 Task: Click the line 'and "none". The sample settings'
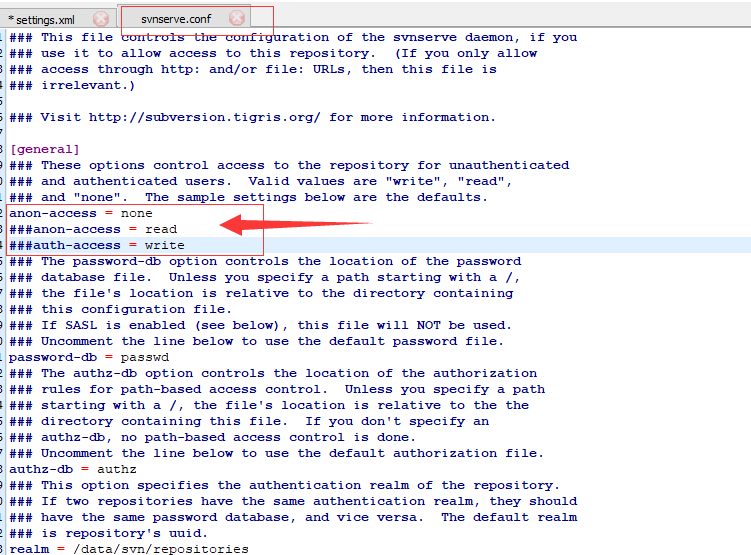(249, 197)
